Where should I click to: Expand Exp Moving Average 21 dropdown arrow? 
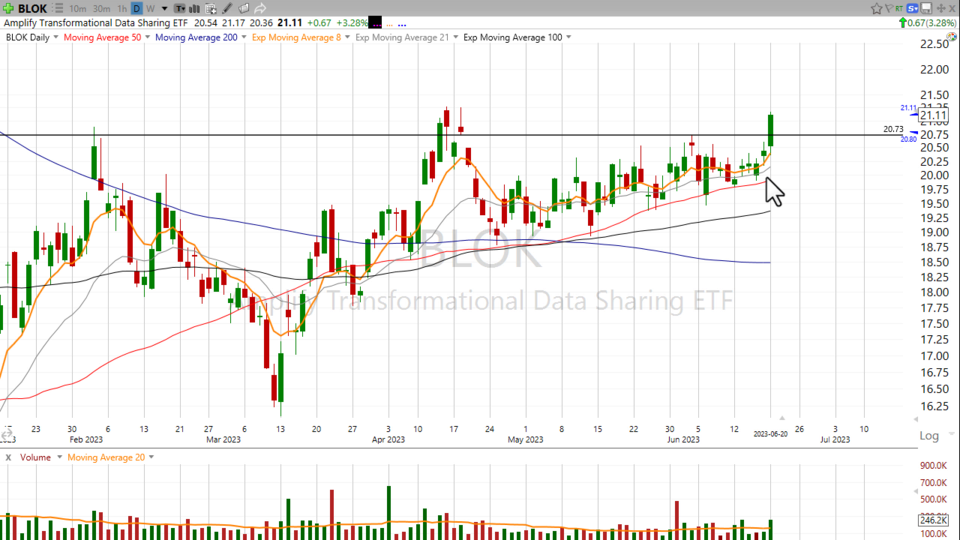456,37
